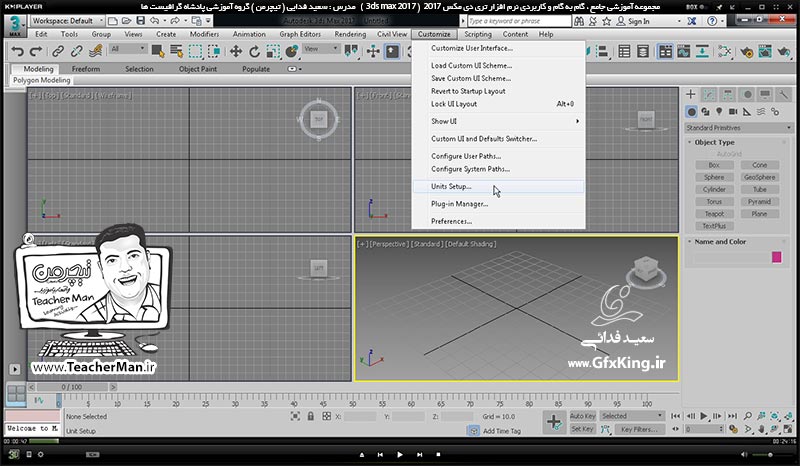The width and height of the screenshot is (800, 466).
Task: Click the Rectangular Selection Region icon
Action: (195, 52)
